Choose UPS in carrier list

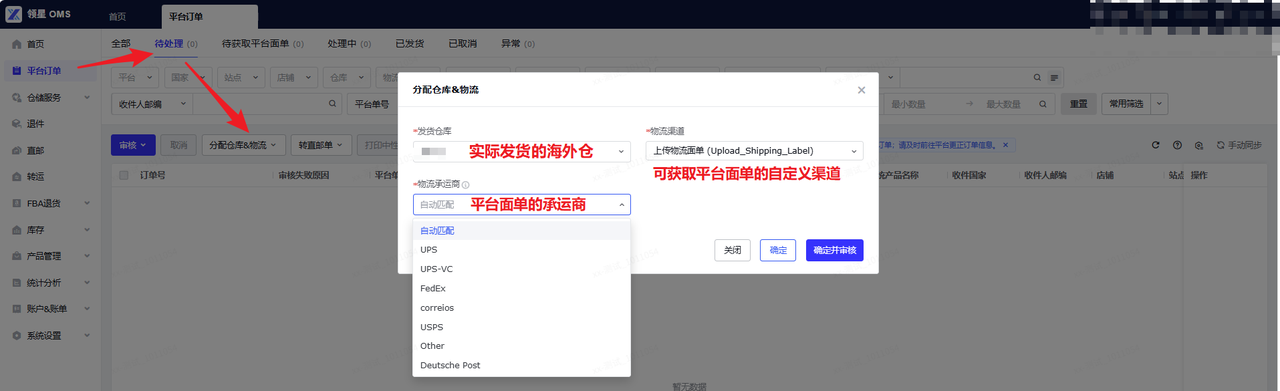(x=522, y=250)
